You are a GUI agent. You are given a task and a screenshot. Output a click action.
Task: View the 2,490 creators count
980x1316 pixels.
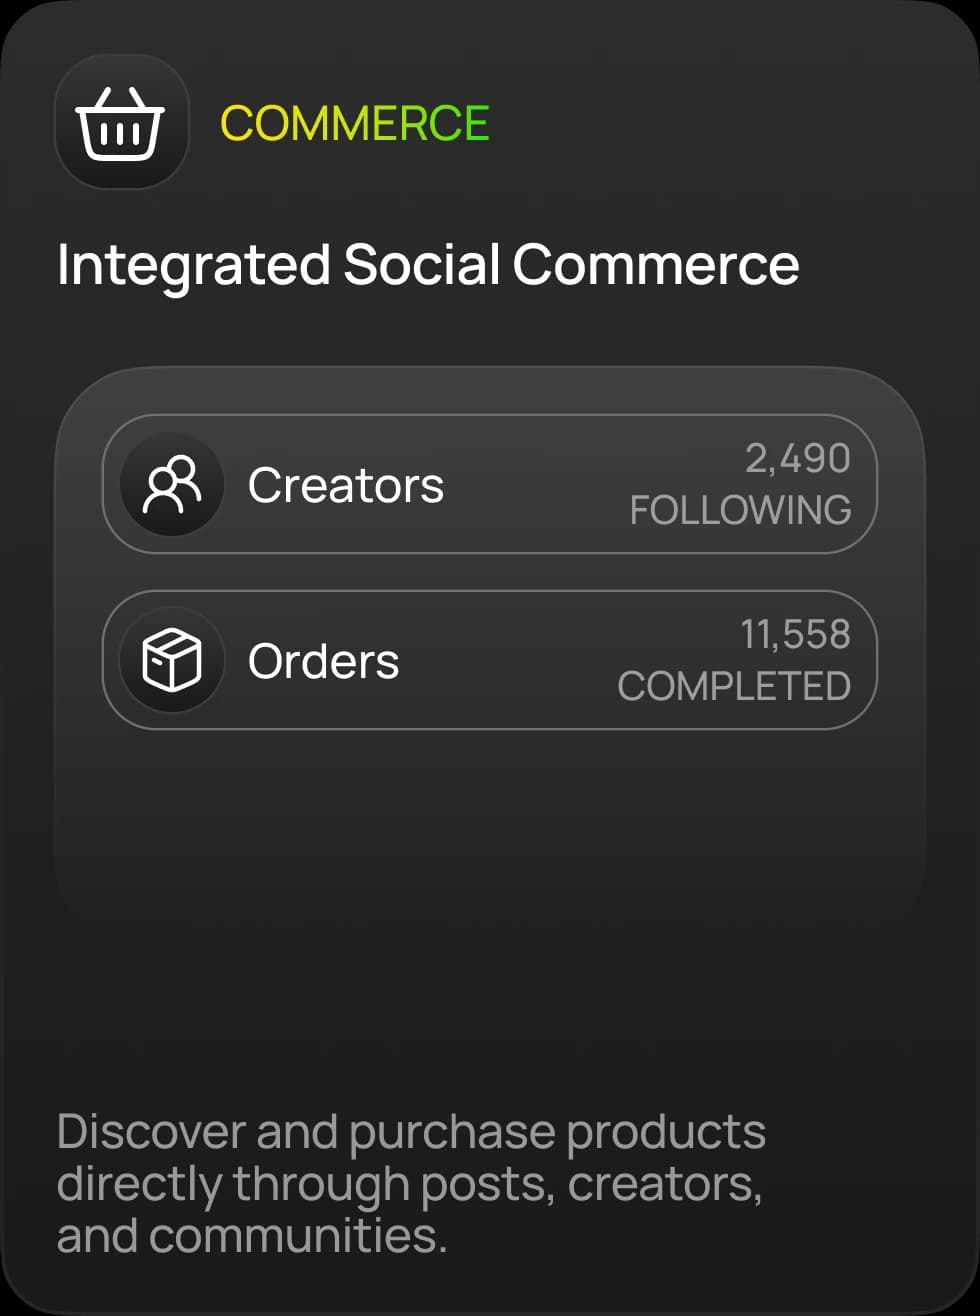(797, 459)
